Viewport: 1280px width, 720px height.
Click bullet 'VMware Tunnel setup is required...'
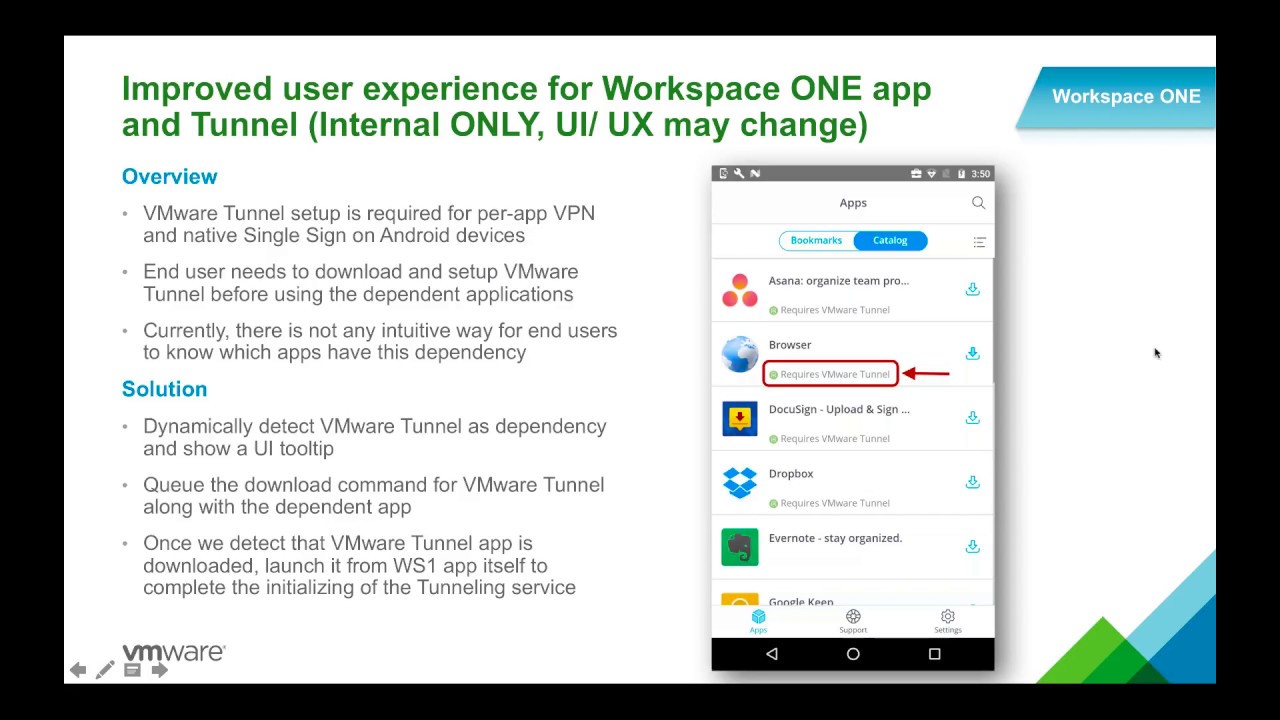pos(369,224)
